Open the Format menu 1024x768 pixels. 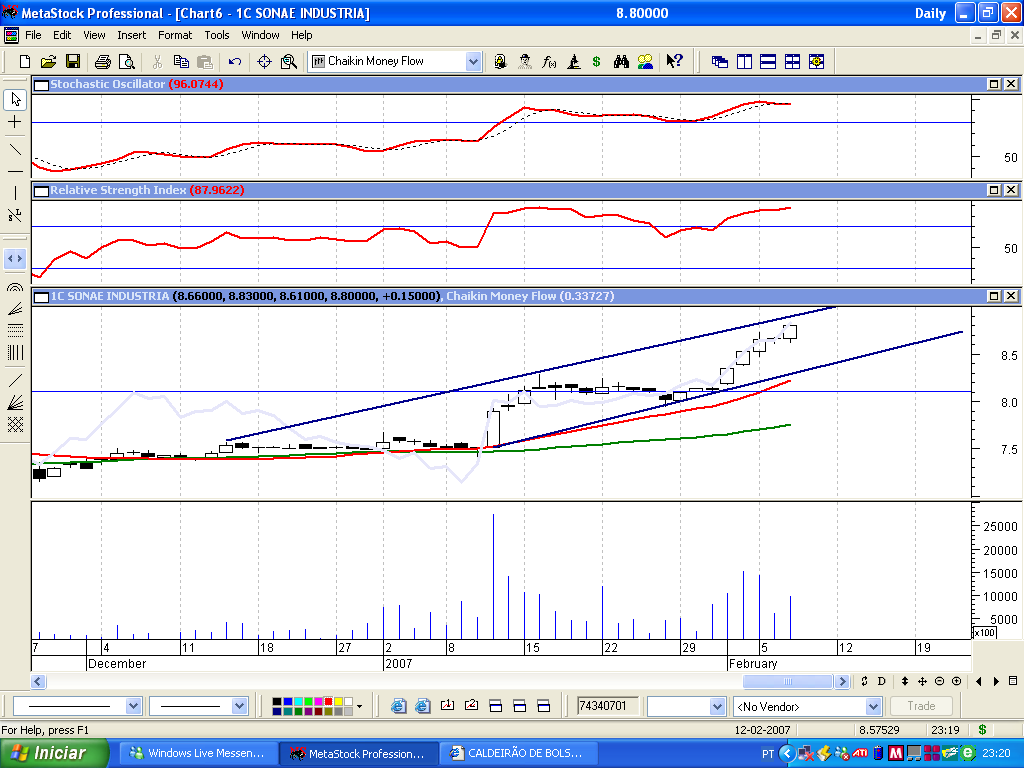174,35
